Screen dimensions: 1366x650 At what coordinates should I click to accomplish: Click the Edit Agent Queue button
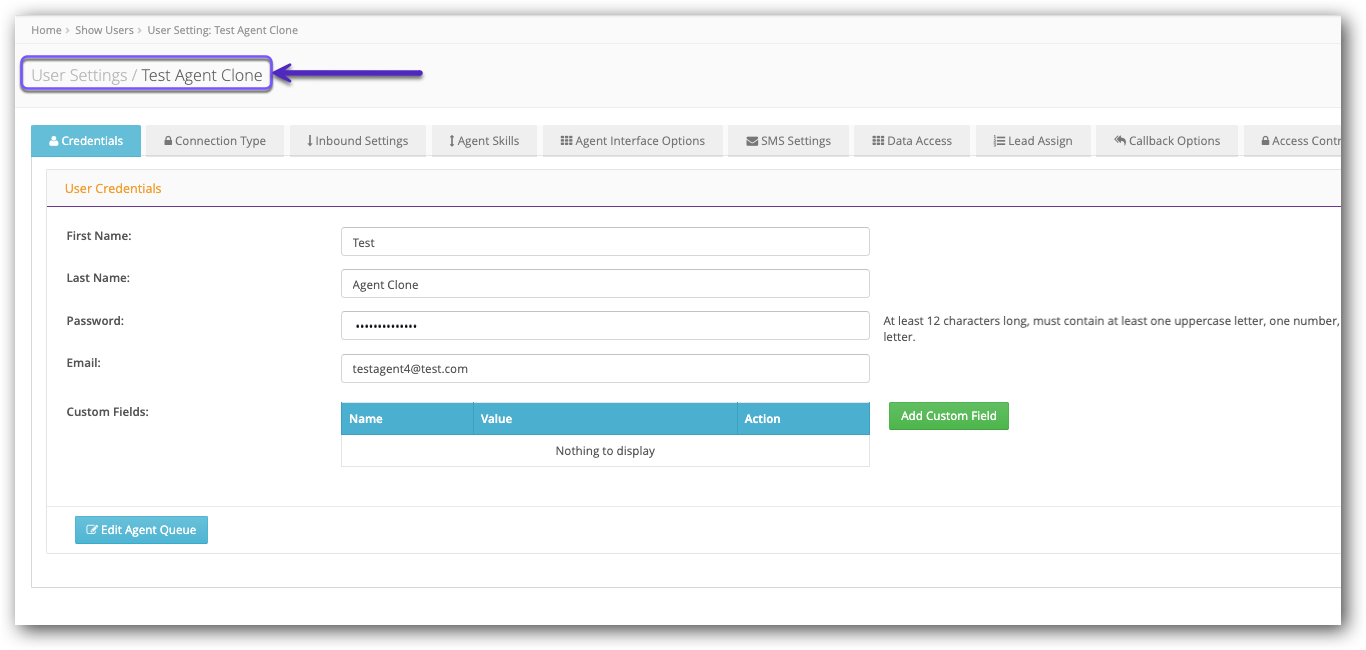(x=141, y=530)
